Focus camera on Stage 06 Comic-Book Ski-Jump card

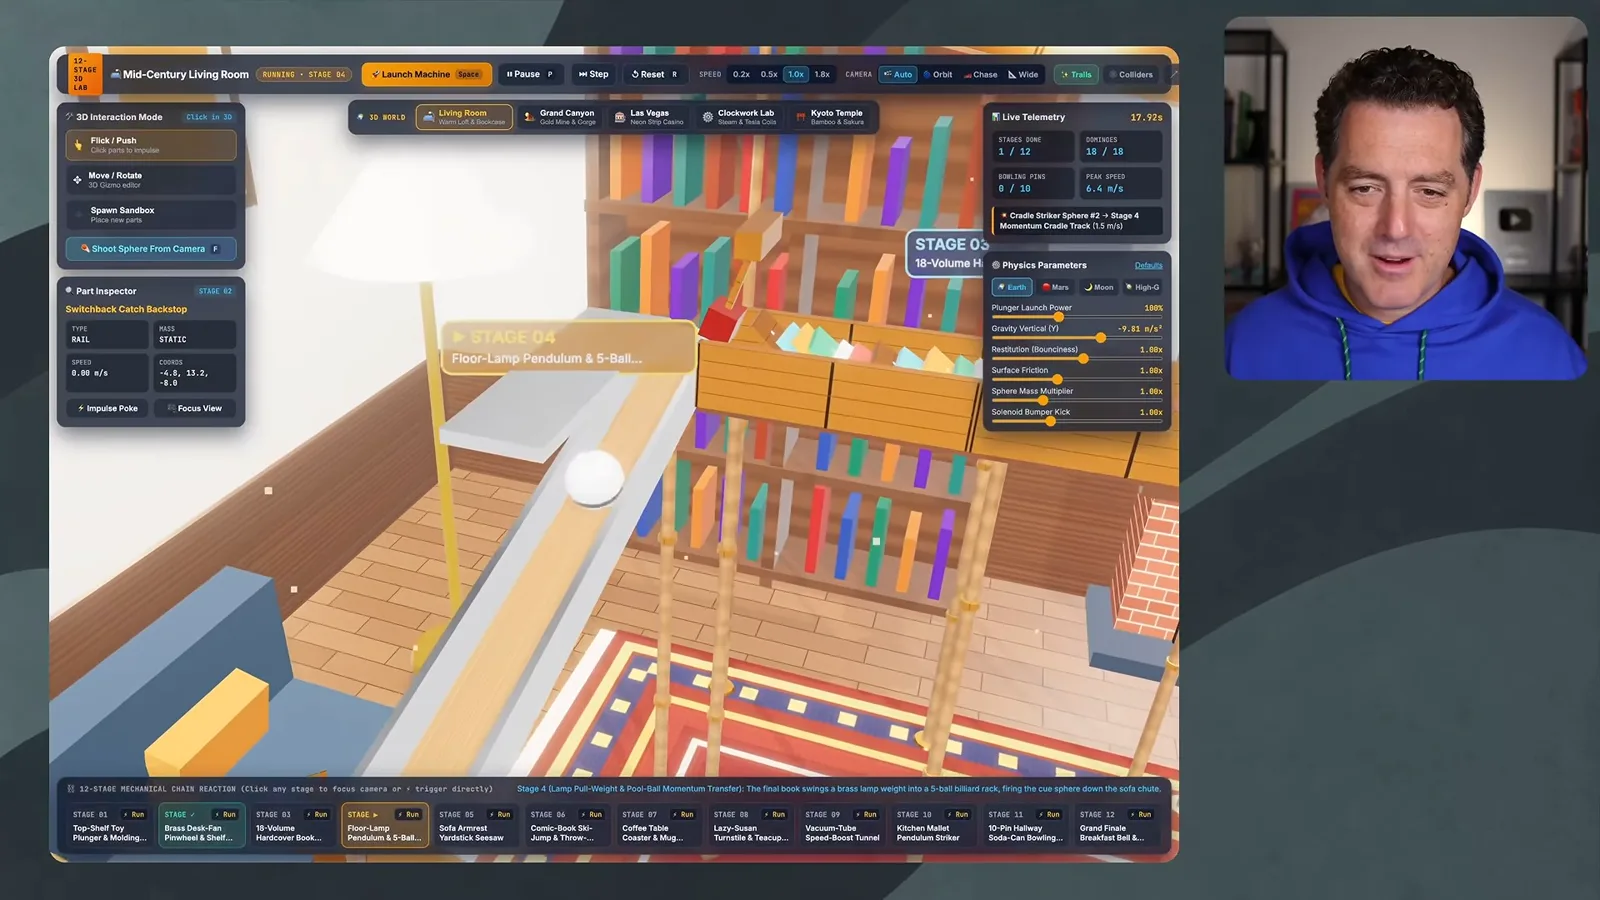[567, 825]
